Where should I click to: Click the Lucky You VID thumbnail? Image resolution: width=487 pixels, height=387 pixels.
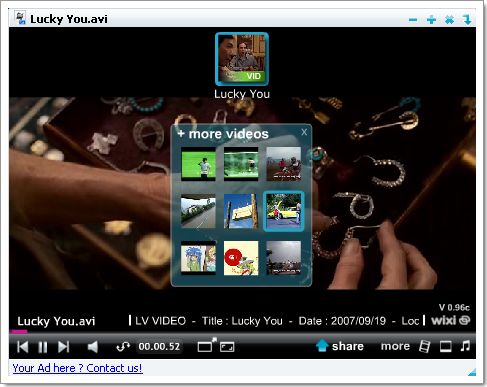[x=242, y=59]
